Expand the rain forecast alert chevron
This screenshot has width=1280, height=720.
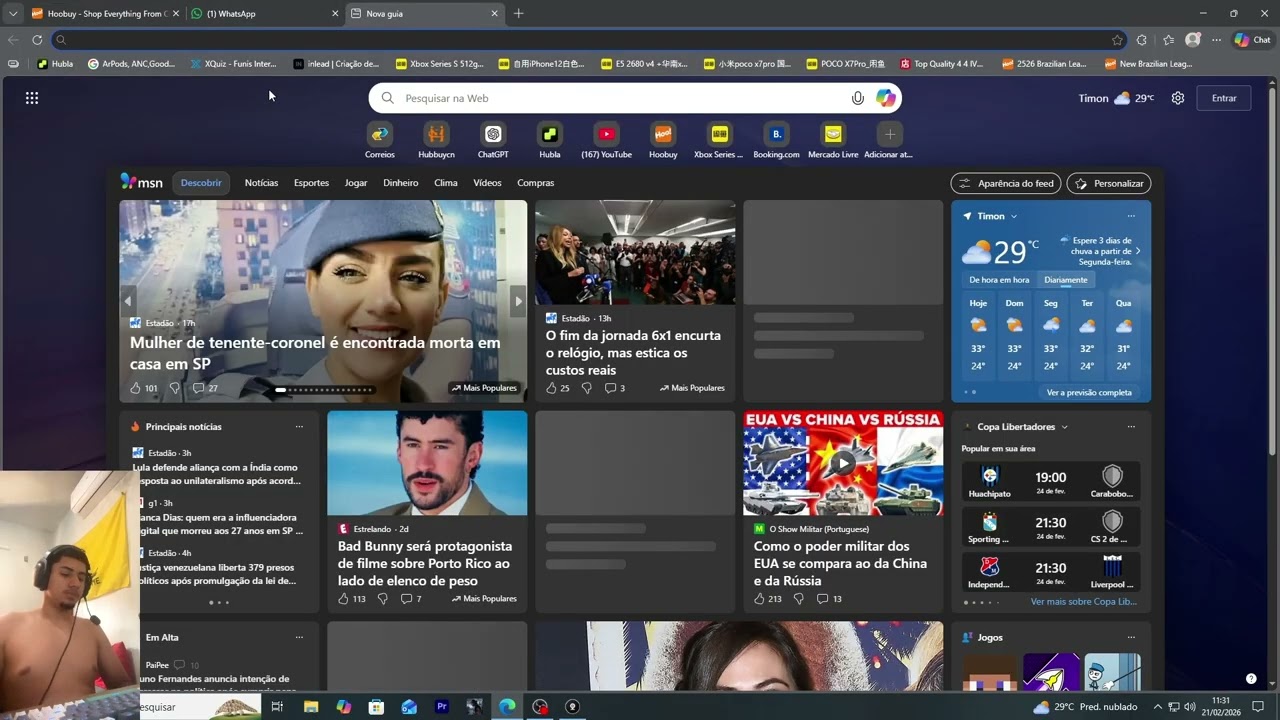coord(1138,251)
